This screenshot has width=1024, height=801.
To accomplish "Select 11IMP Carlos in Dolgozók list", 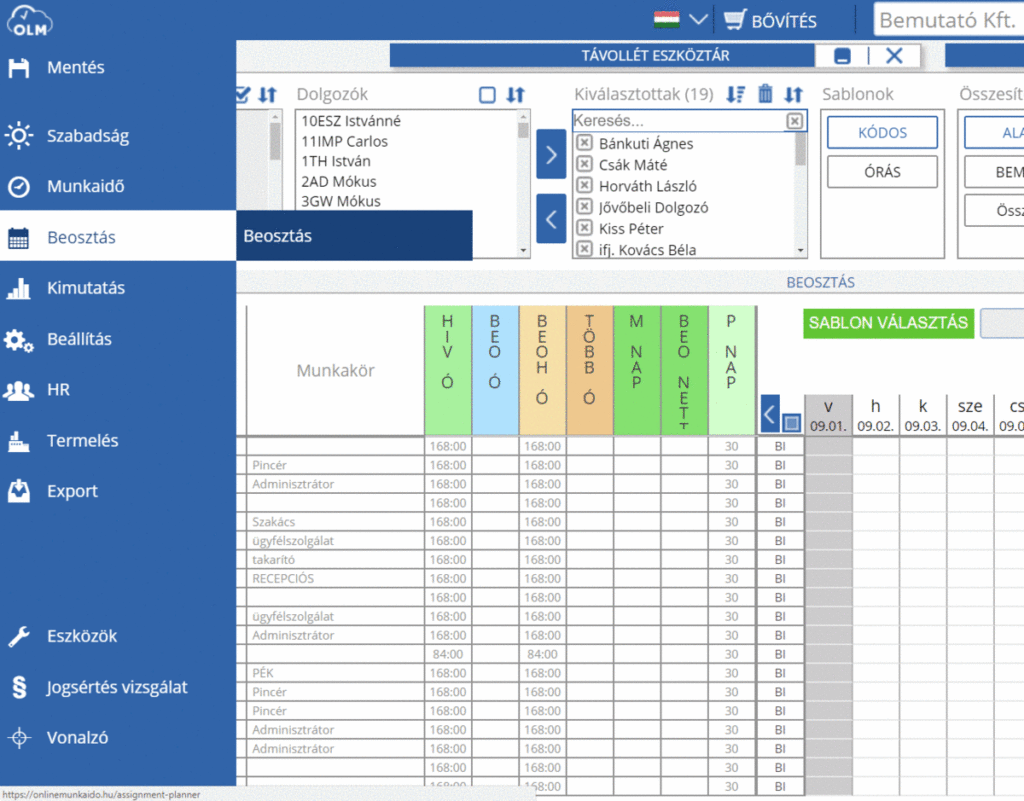I will 344,141.
